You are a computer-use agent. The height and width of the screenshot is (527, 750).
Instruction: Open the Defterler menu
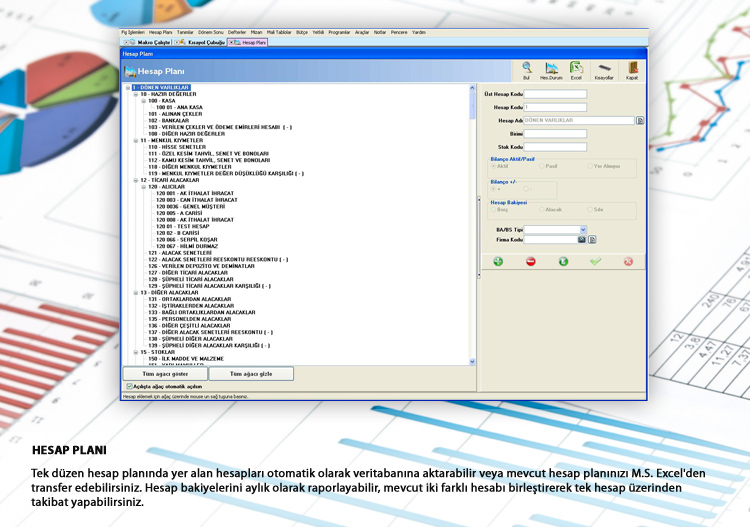tap(235, 32)
